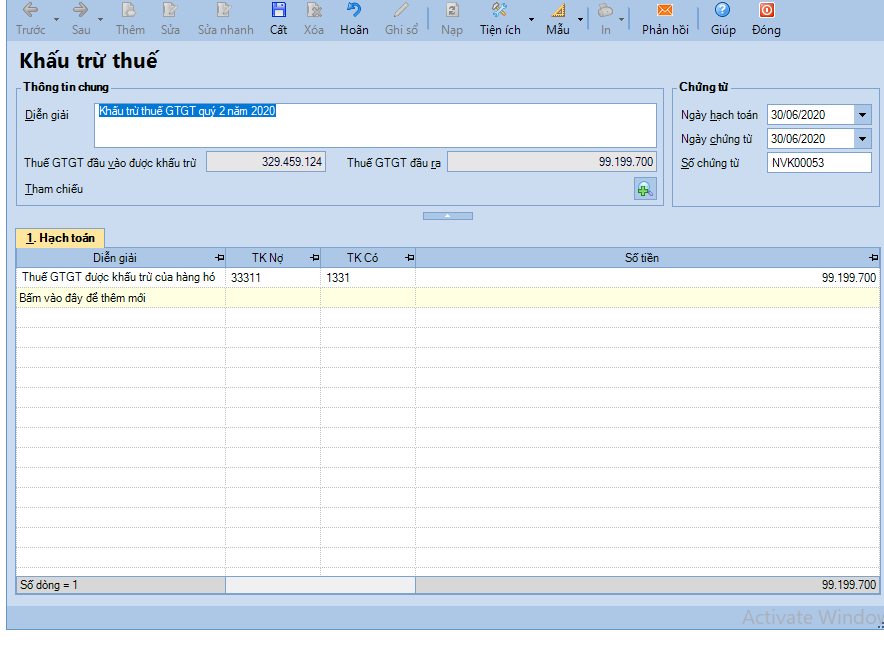Click the Mẫu template icon

click(x=558, y=10)
